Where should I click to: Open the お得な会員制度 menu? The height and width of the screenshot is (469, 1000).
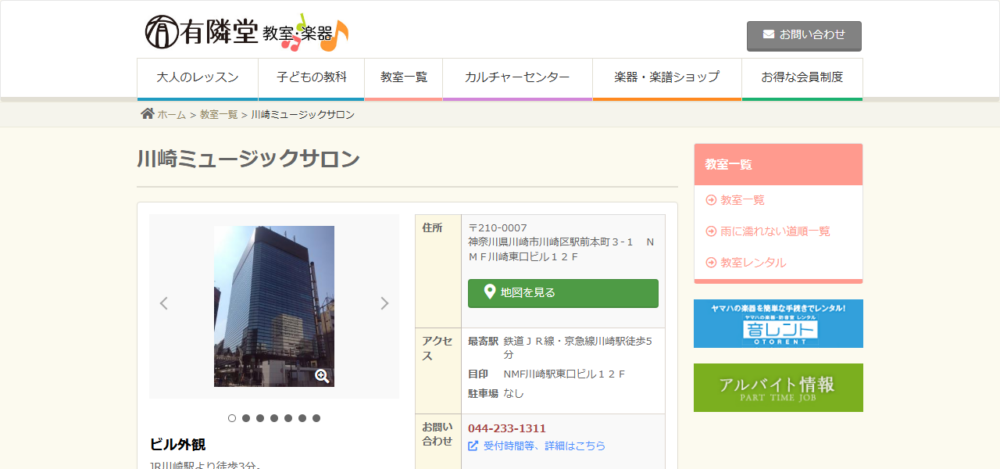[x=802, y=78]
